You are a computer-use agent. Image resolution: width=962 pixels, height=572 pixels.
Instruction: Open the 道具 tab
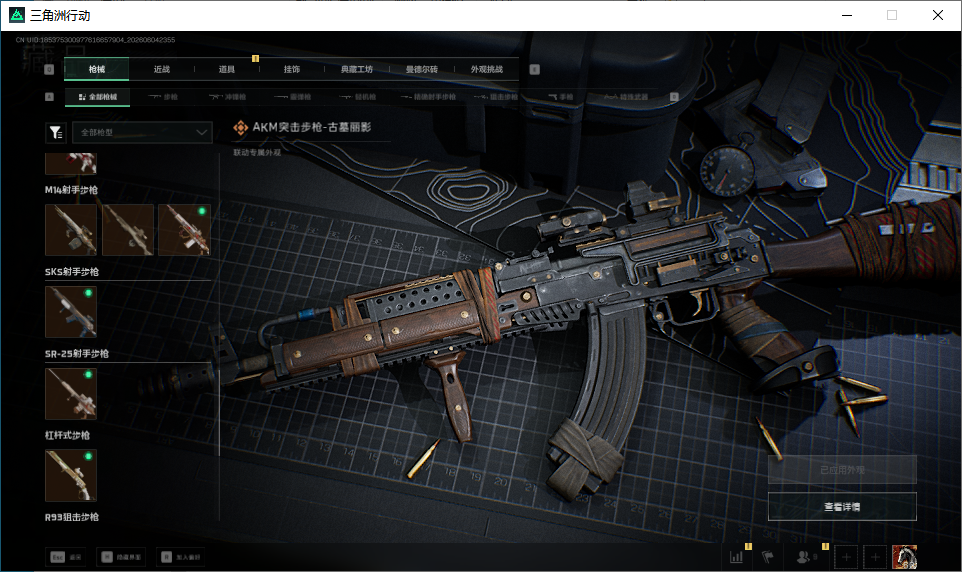(227, 69)
